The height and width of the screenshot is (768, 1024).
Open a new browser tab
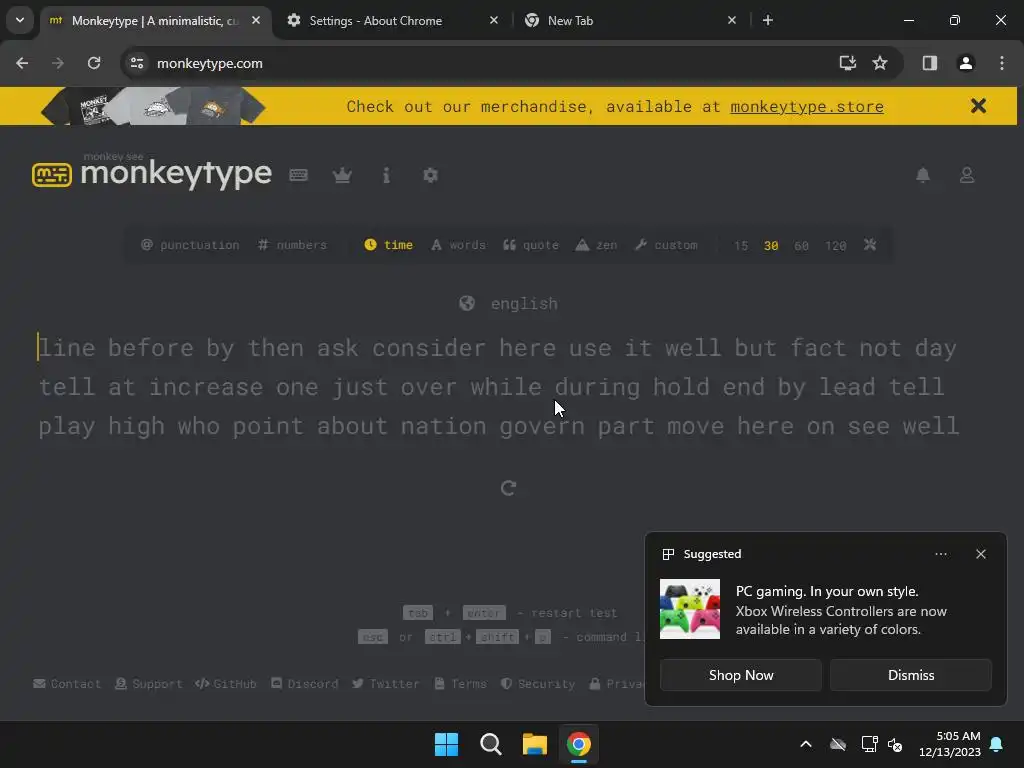click(x=768, y=20)
